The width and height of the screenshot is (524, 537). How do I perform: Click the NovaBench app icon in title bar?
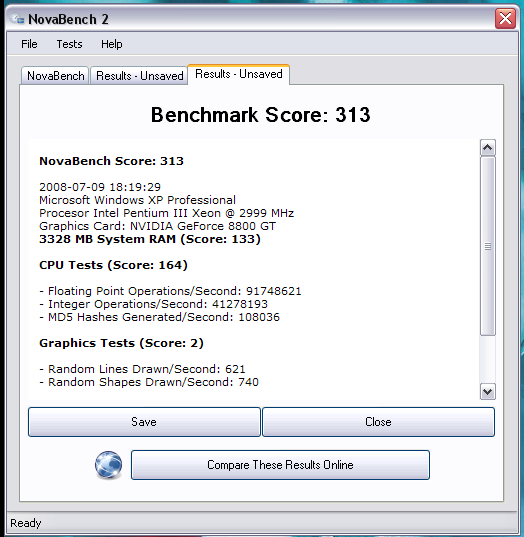click(17, 19)
